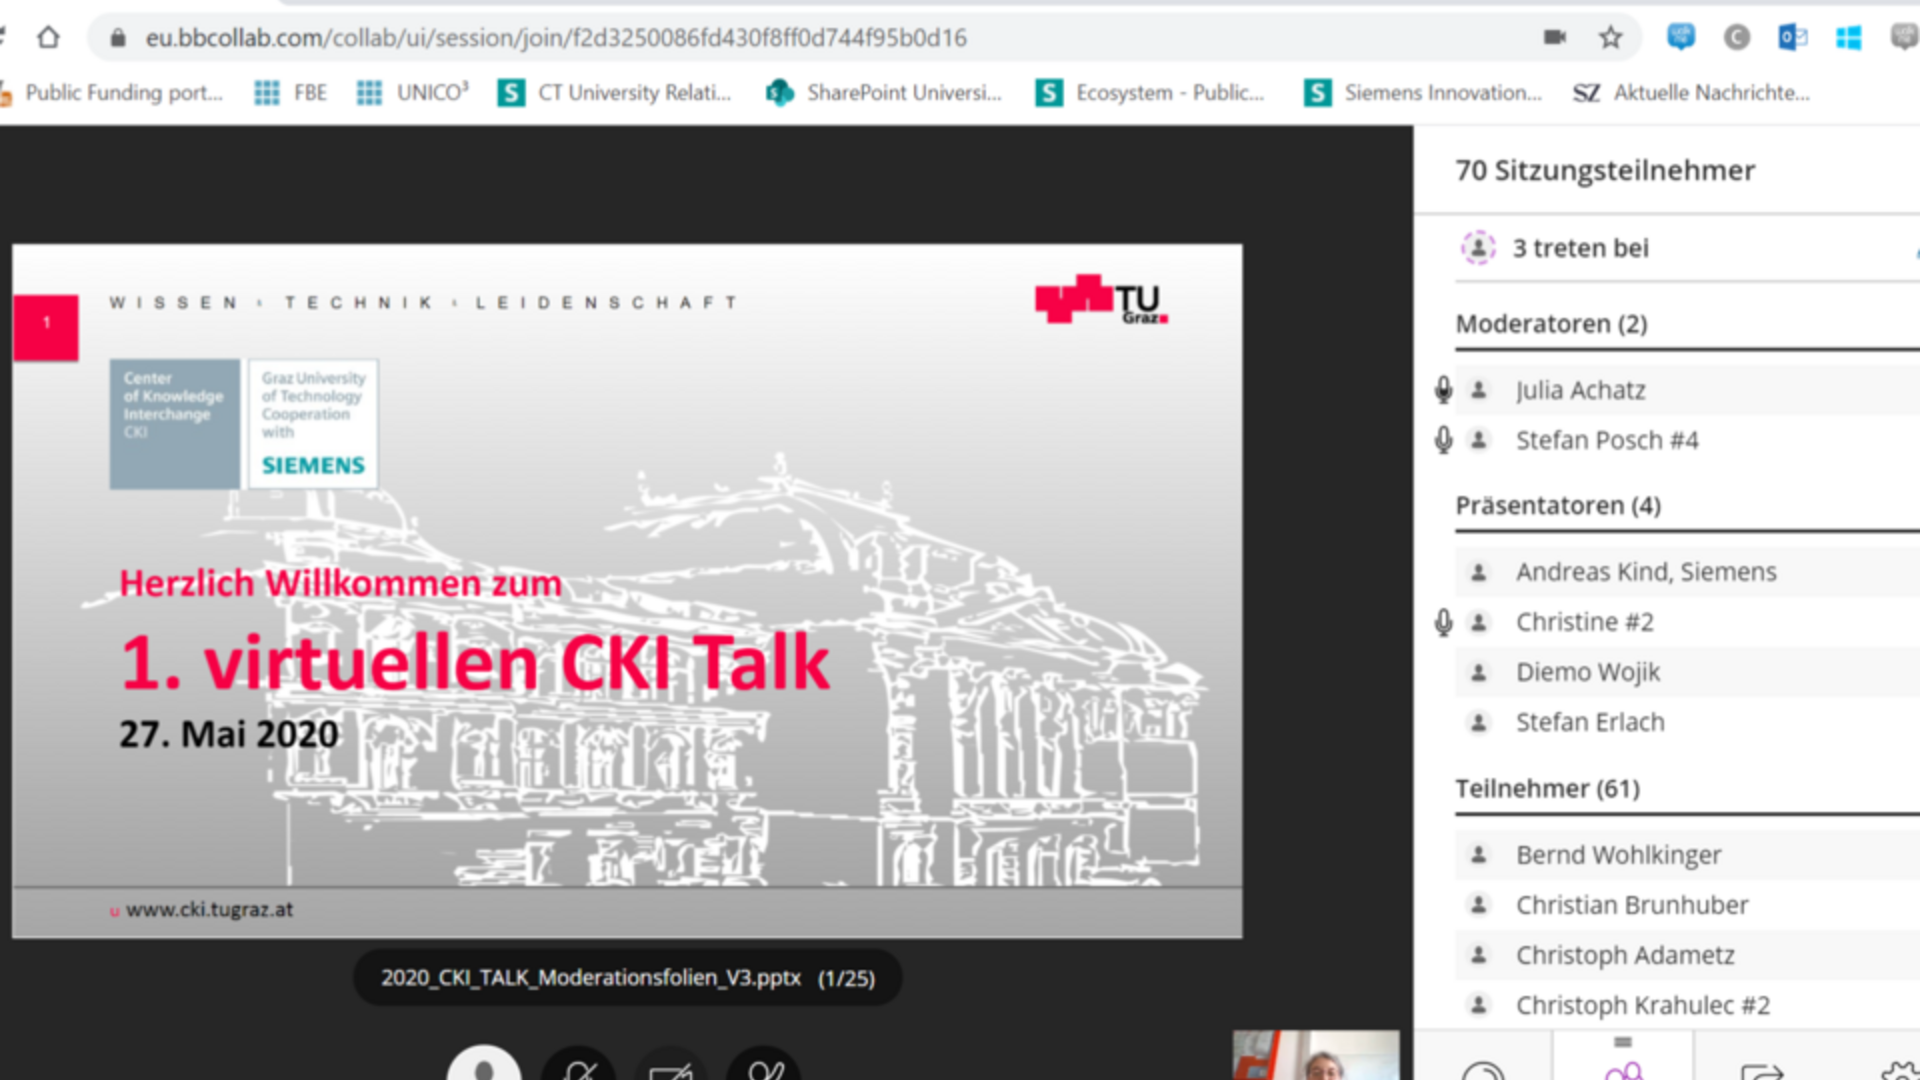Select avatar of Christoph Adametz
1920x1080 pixels.
click(1479, 955)
